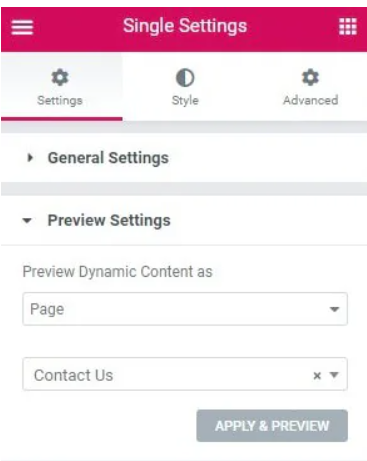Click the Preview Dynamic Content as label
367x461 pixels.
[x=117, y=272]
